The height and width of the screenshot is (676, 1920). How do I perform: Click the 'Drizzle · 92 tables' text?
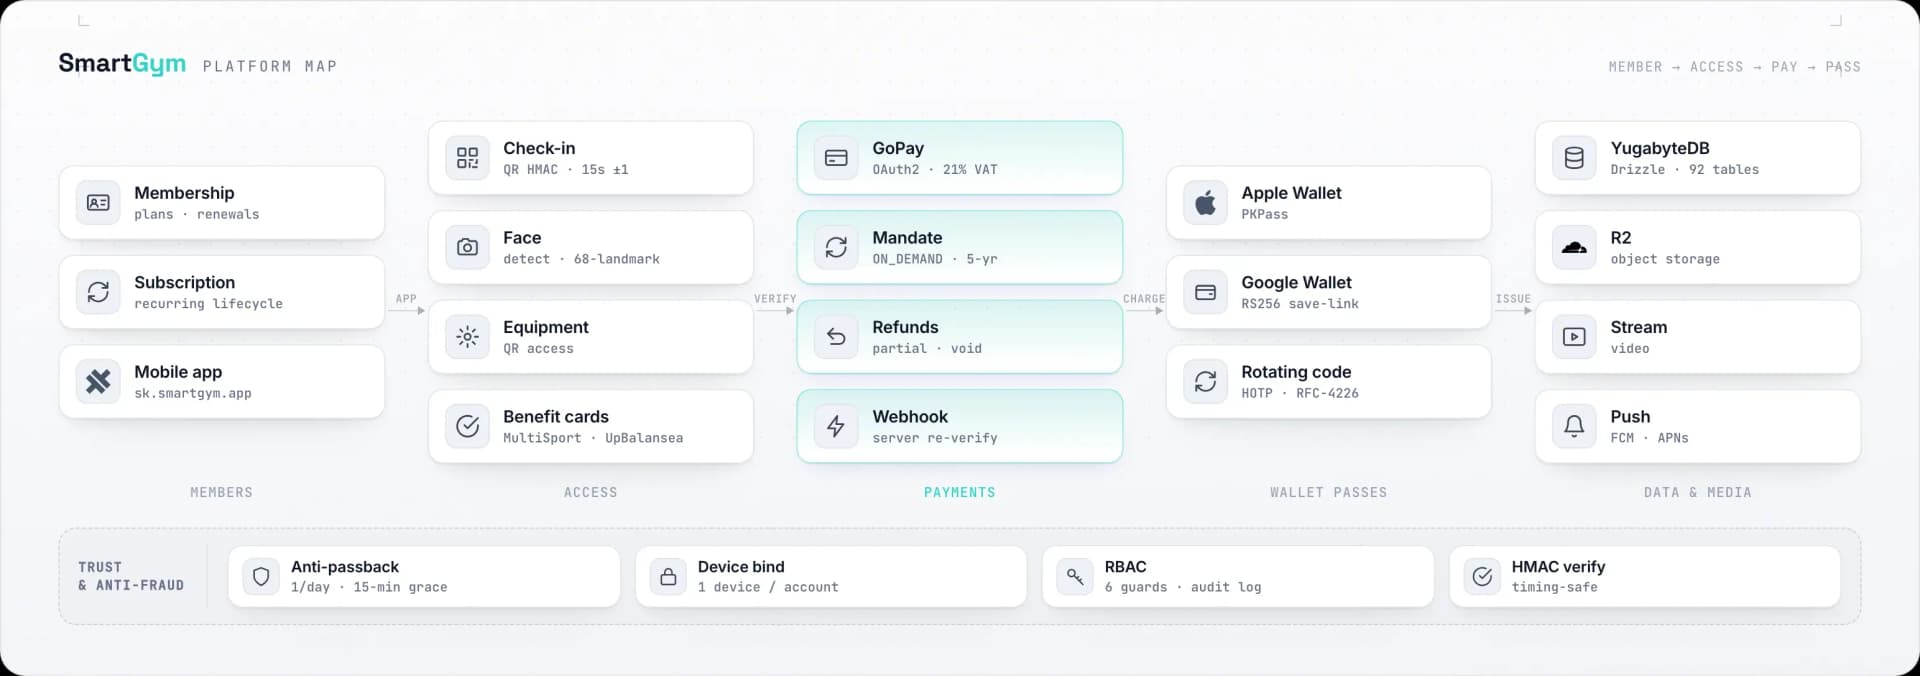point(1684,170)
